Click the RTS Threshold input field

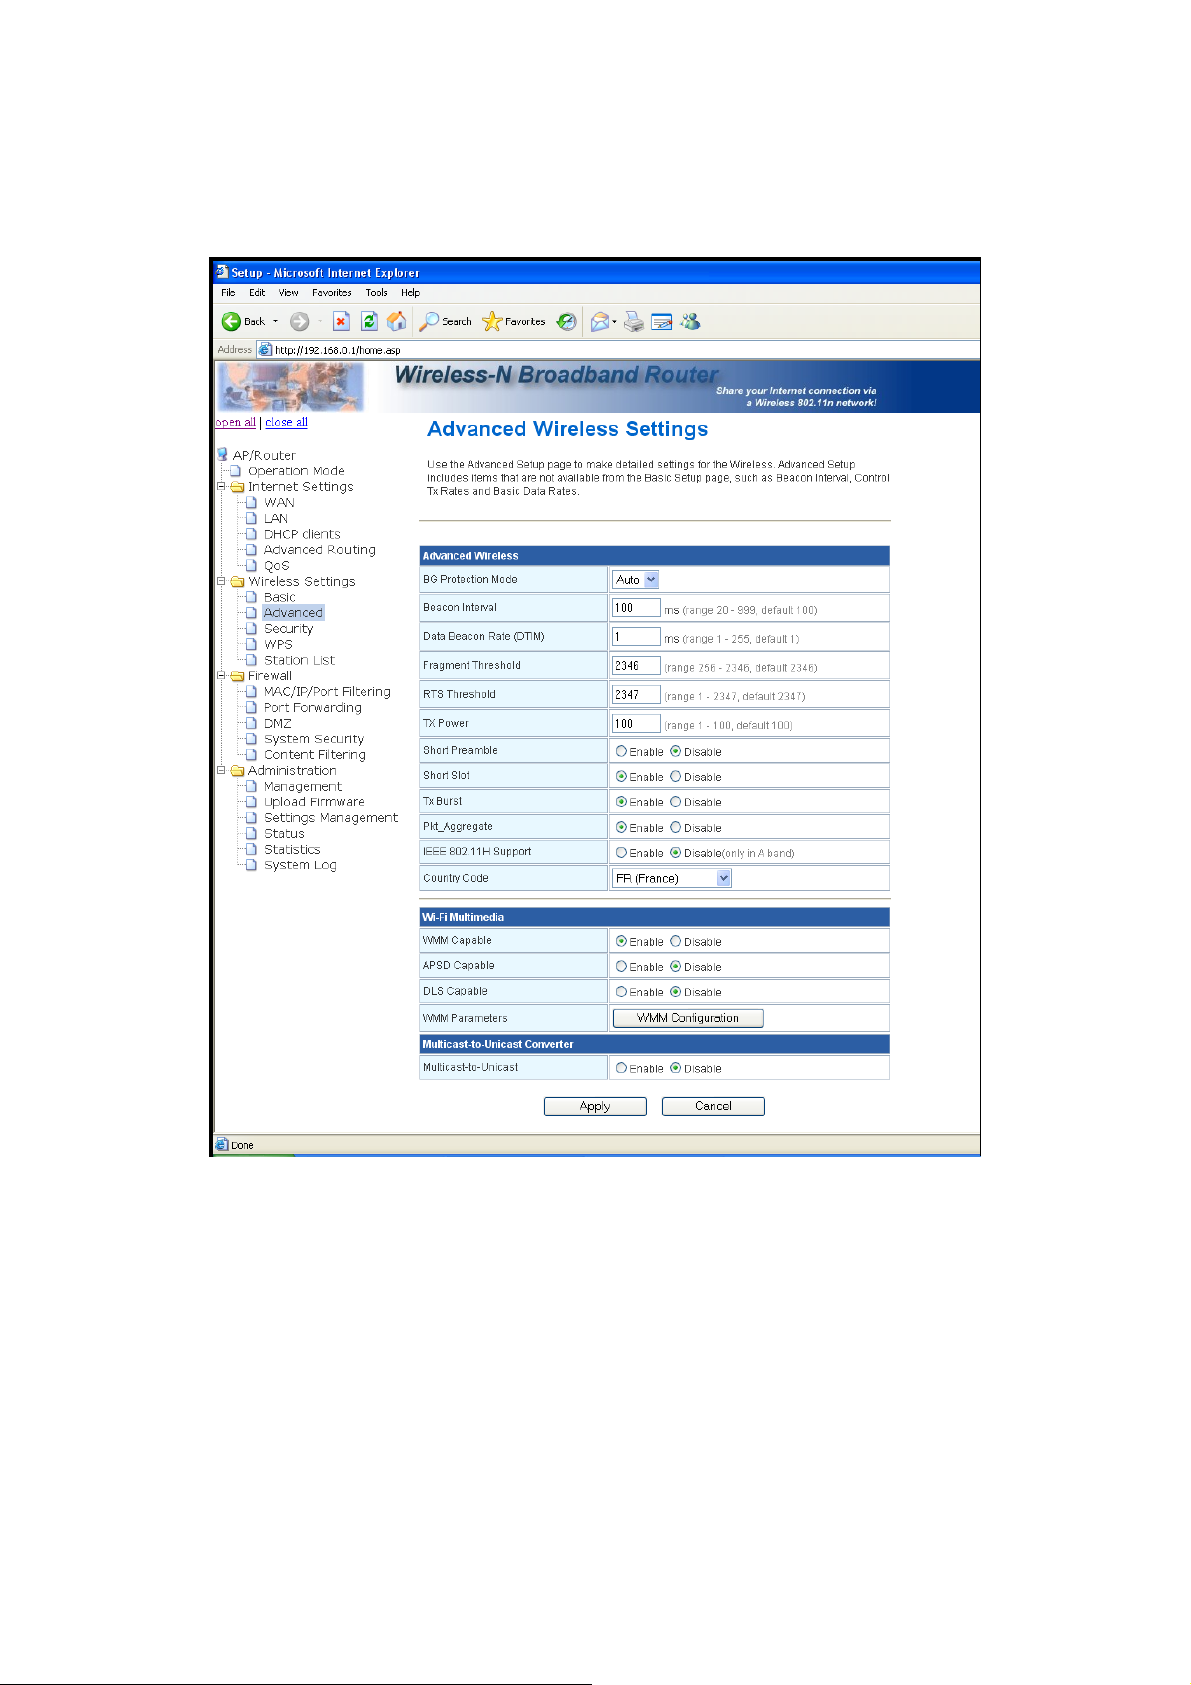pos(636,695)
